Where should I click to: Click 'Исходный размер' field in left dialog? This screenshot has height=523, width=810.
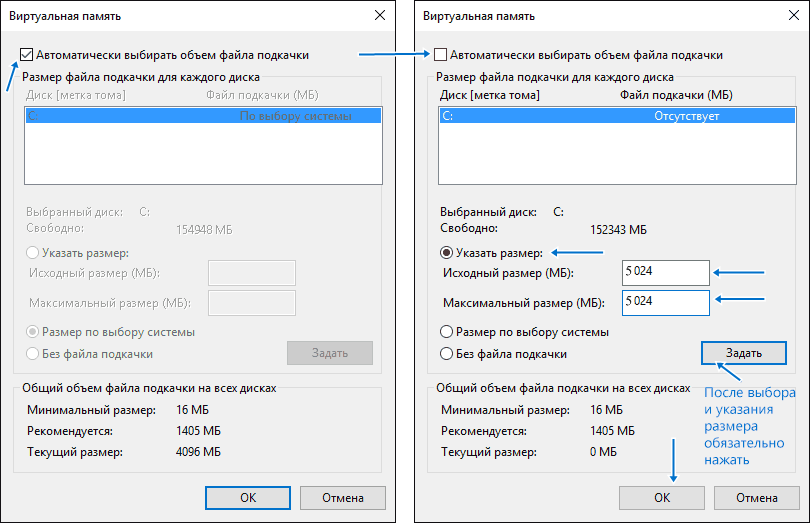252,272
